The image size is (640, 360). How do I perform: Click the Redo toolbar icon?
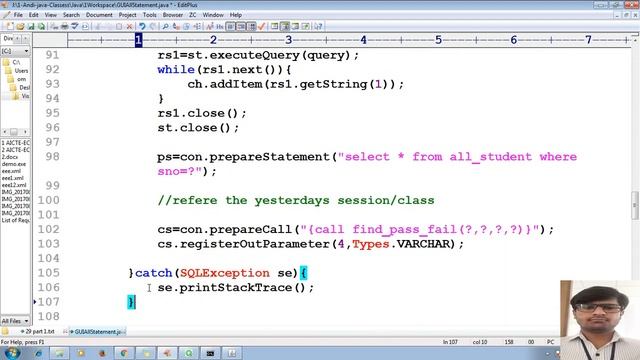(153, 27)
